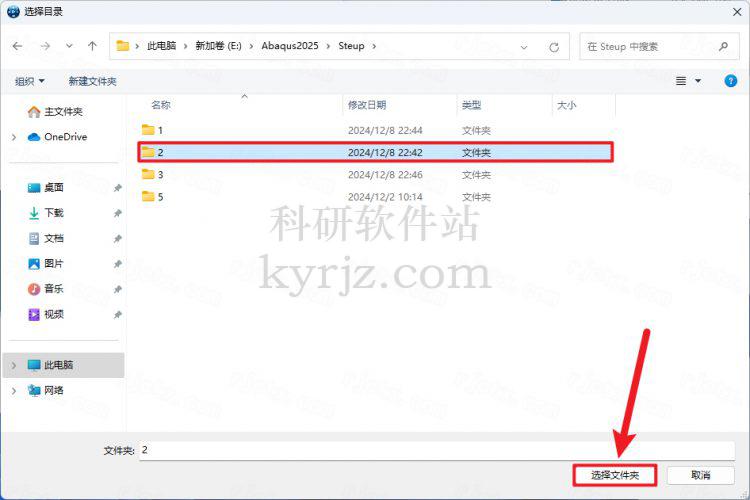Select 网络 in the sidebar
750x500 pixels.
46,390
